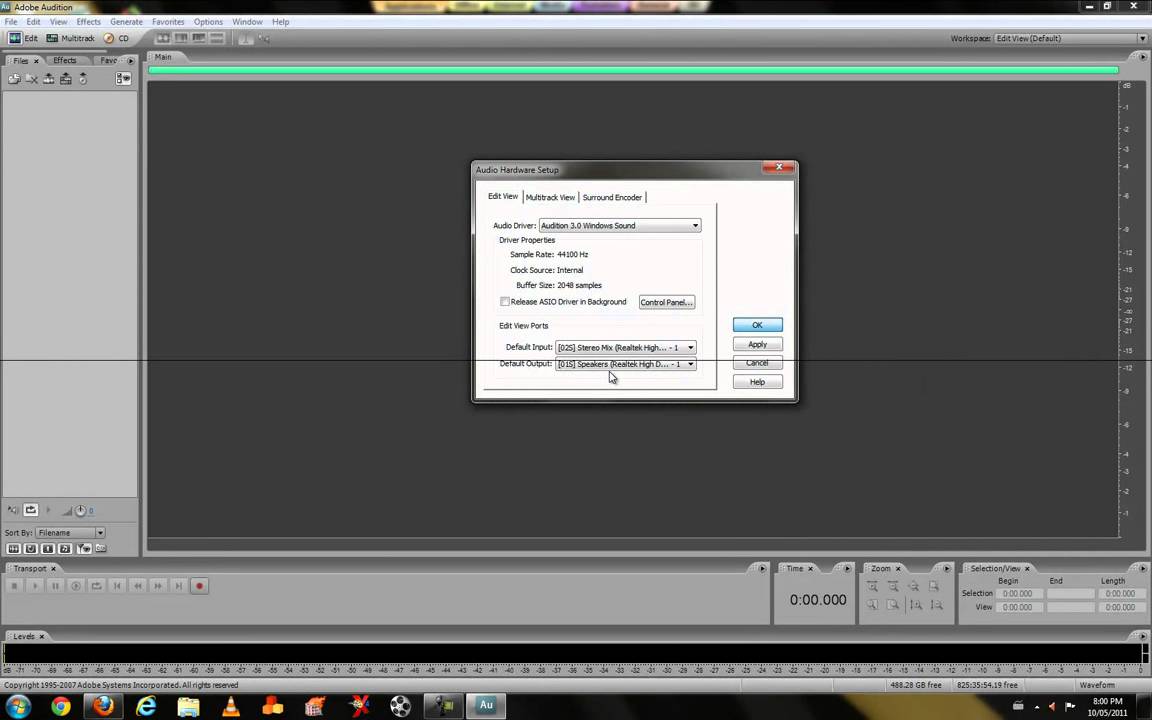The image size is (1152, 720).
Task: Click the Selection Begin time field
Action: [x=1018, y=594]
